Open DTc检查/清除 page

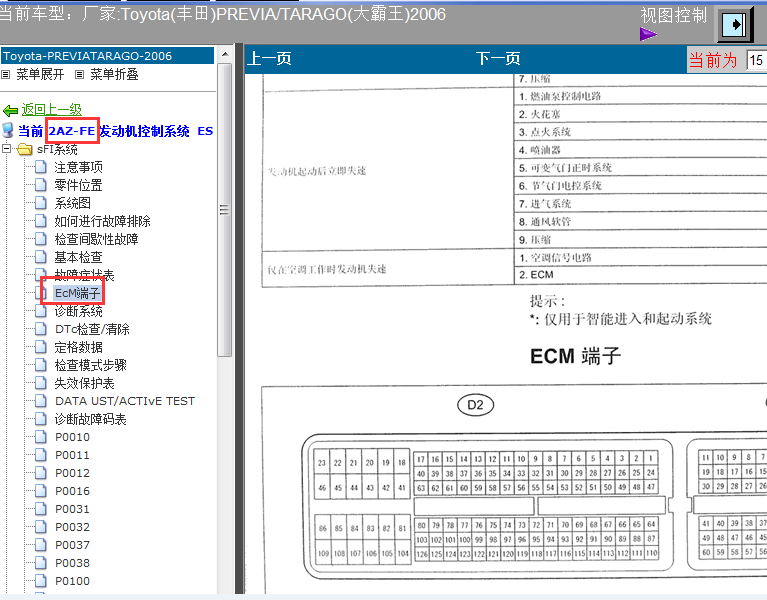pos(92,329)
